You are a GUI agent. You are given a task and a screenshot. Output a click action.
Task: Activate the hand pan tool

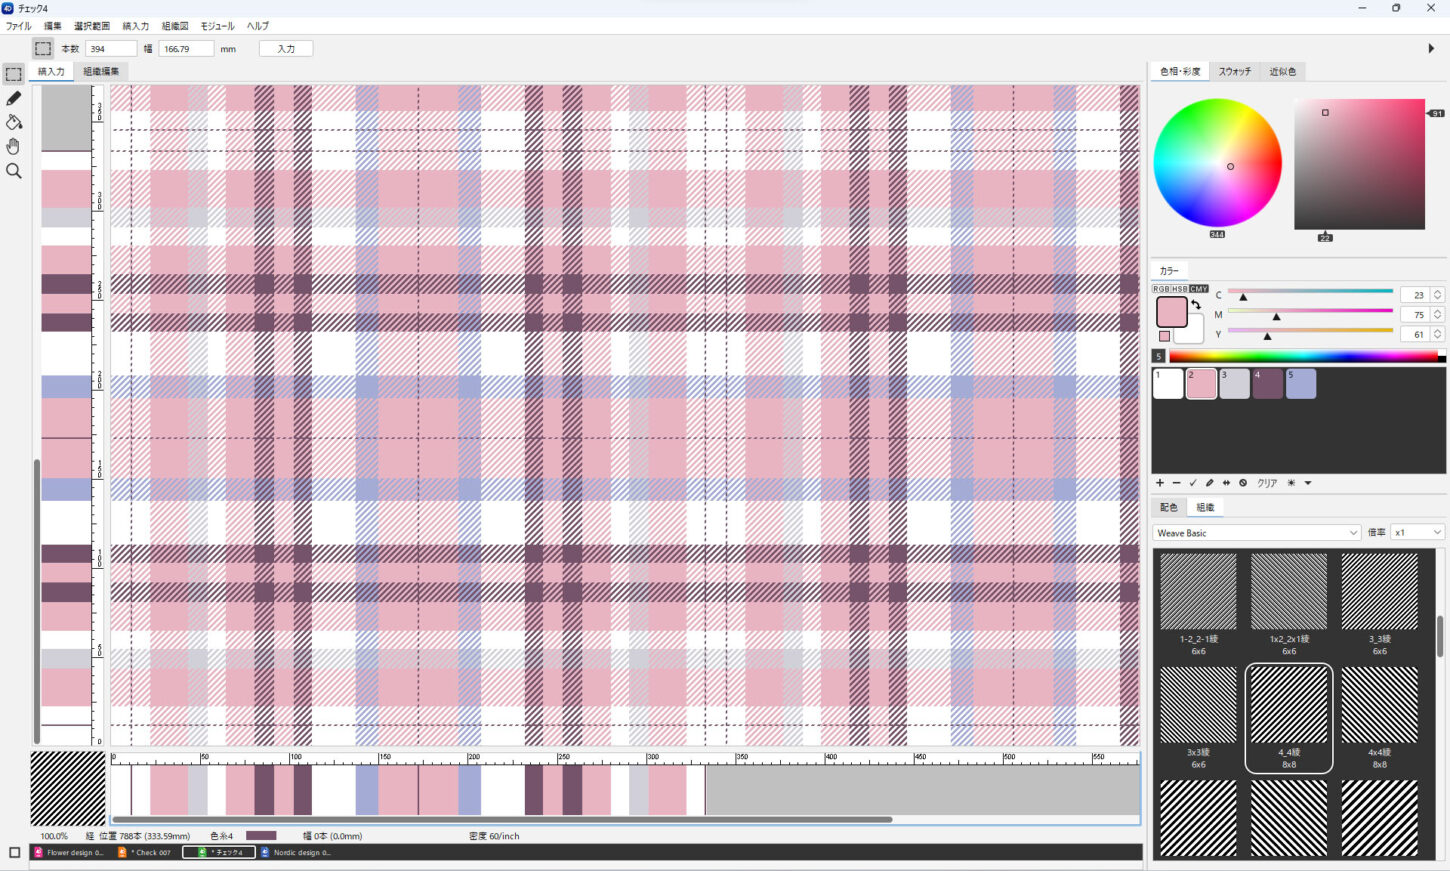point(13,146)
